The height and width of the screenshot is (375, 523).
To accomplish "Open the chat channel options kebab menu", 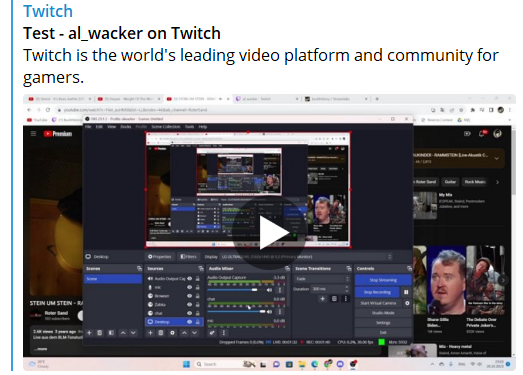I will tap(280, 312).
